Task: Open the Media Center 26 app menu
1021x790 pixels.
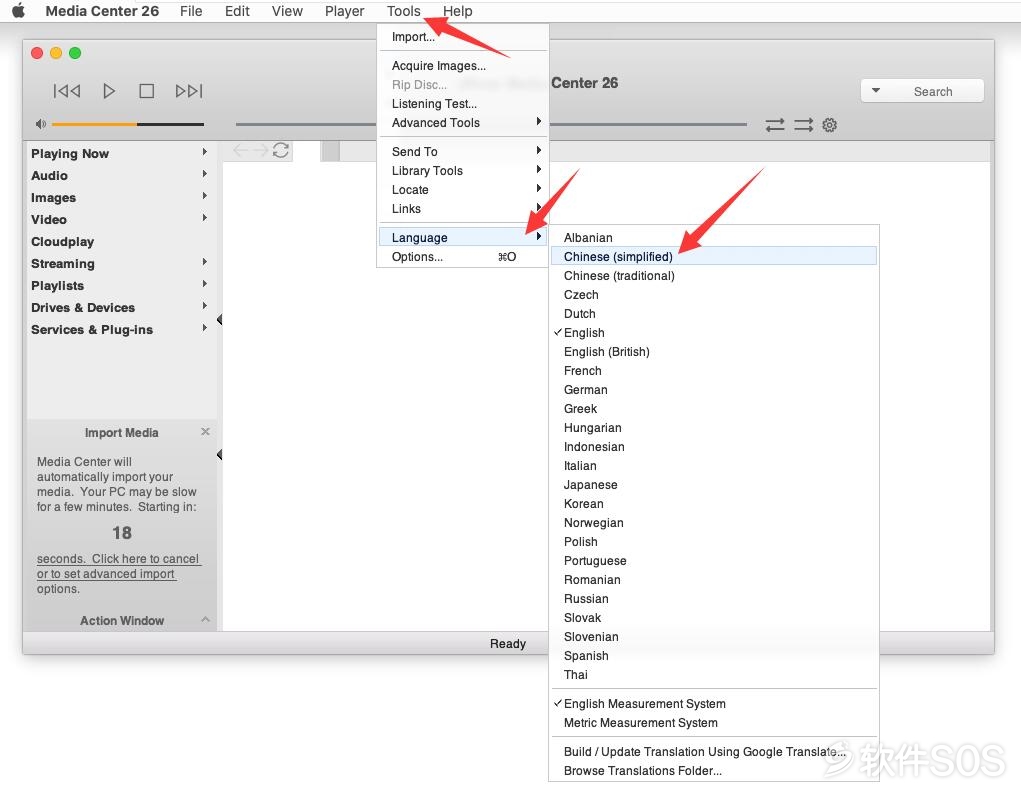Action: tap(102, 11)
